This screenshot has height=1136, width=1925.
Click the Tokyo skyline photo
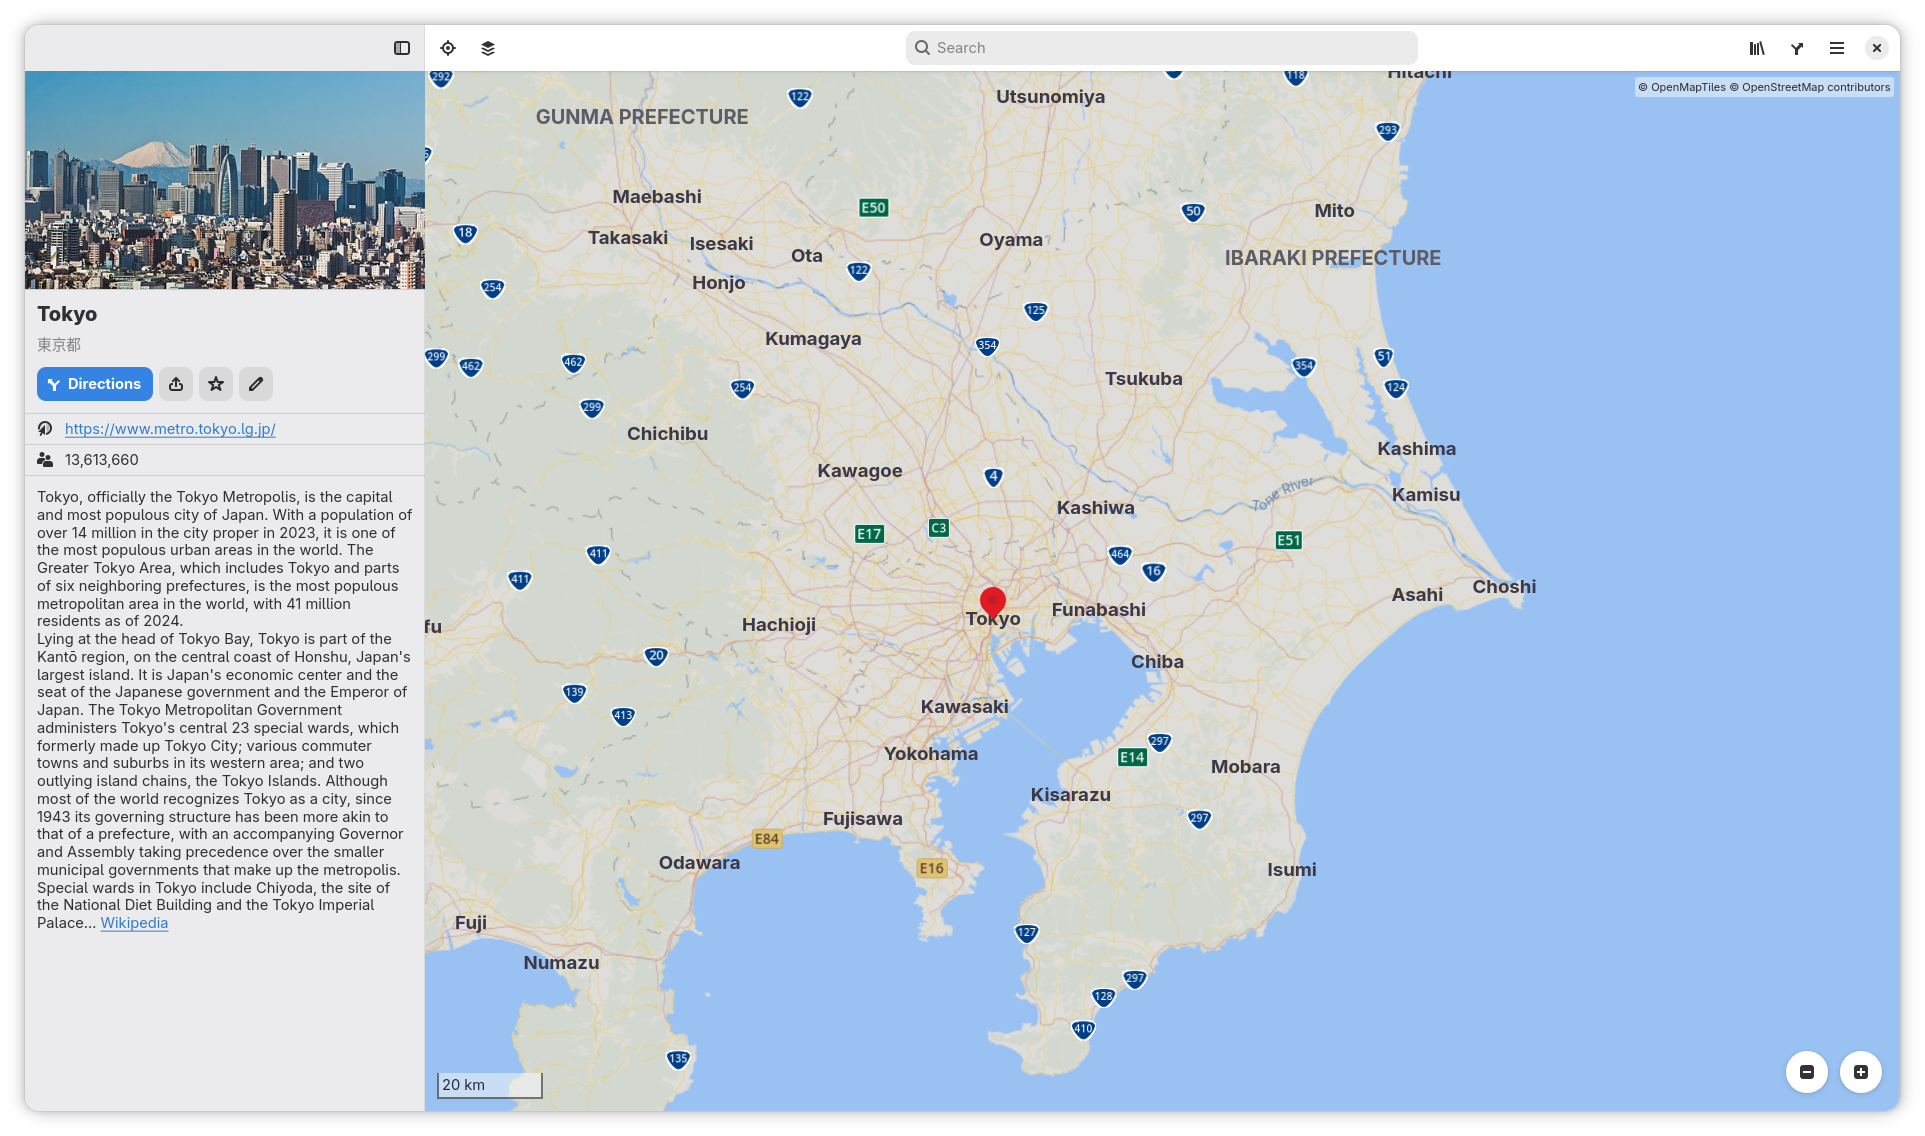click(225, 180)
